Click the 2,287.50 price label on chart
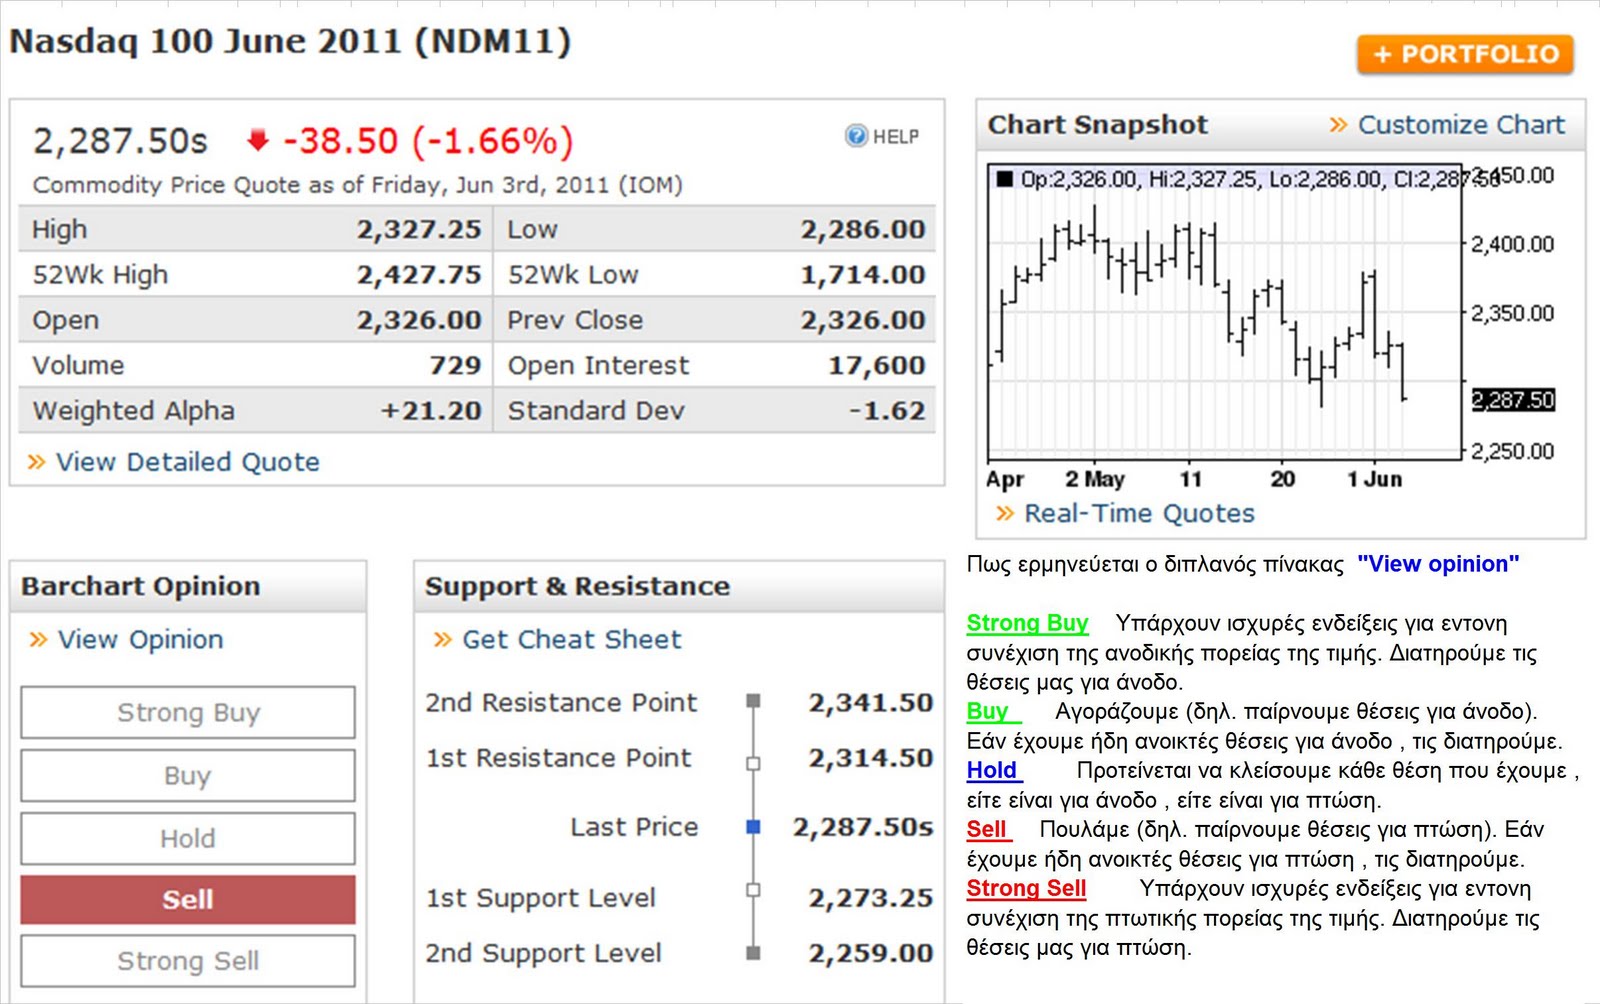The image size is (1600, 1004). point(1513,400)
